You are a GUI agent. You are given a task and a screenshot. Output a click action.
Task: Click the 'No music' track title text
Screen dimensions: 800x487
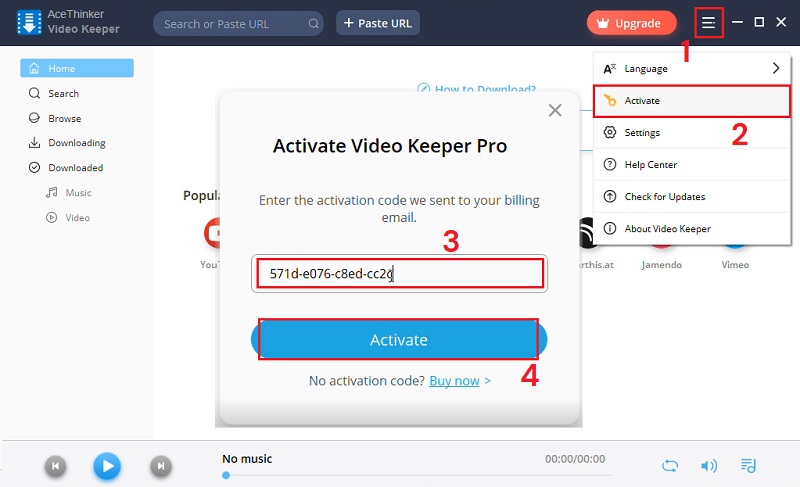click(247, 459)
